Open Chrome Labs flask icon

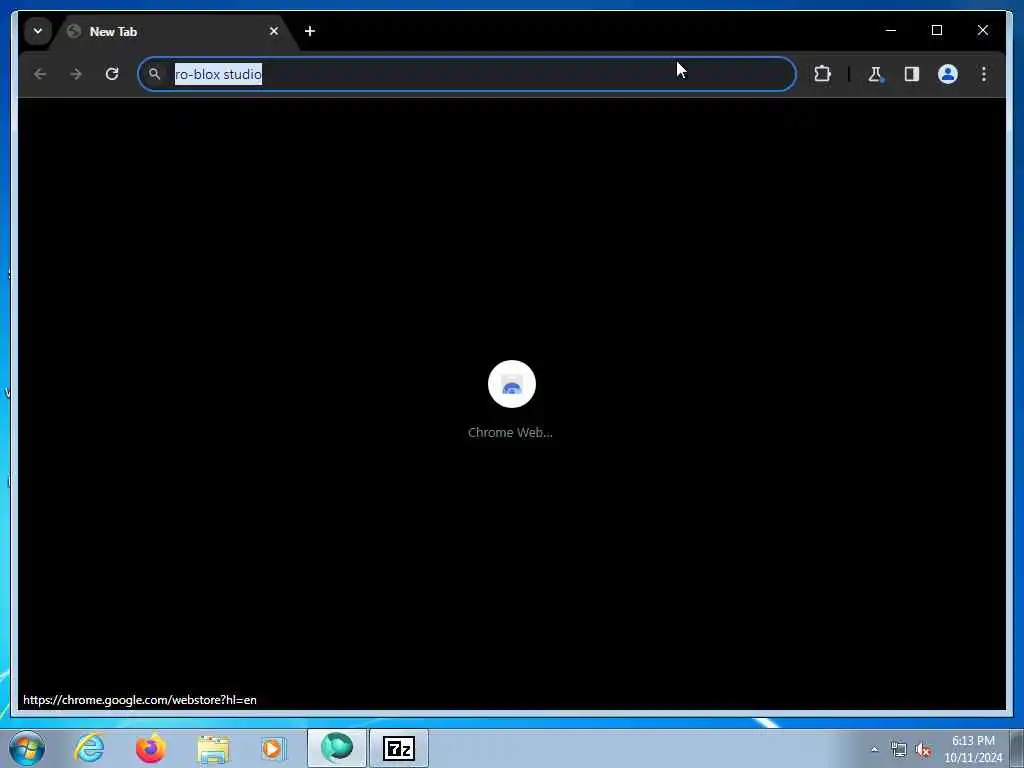pos(875,74)
